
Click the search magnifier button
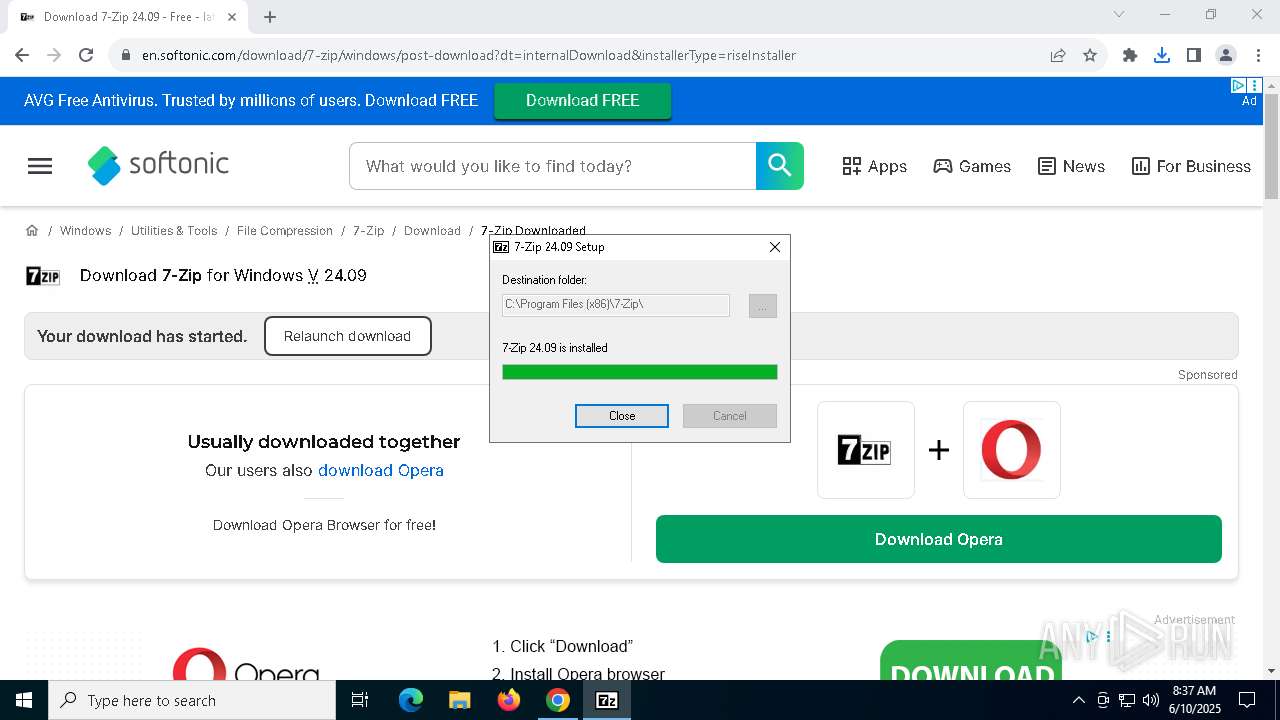click(780, 166)
